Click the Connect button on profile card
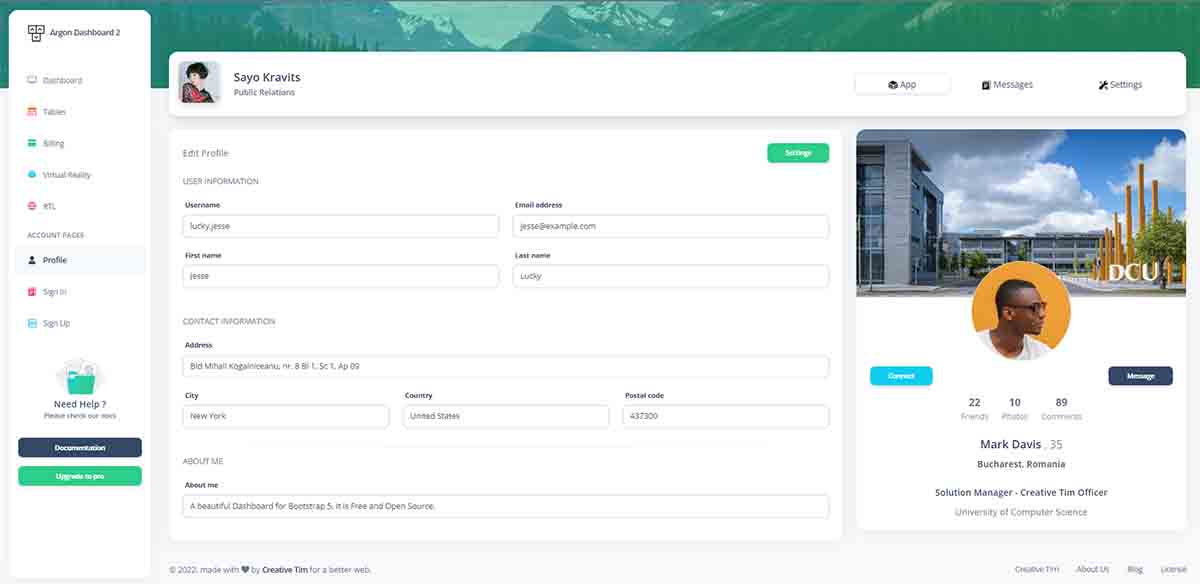Viewport: 1200px width, 584px height. (901, 375)
